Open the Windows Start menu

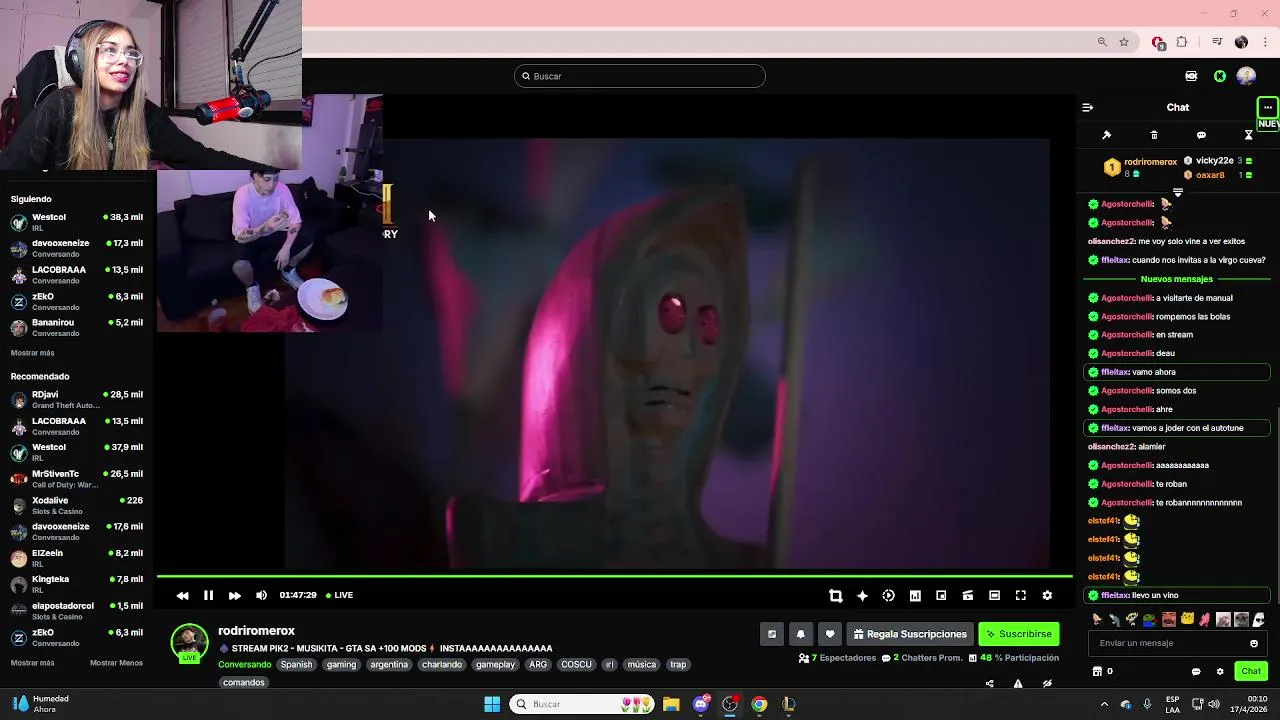pyautogui.click(x=492, y=704)
